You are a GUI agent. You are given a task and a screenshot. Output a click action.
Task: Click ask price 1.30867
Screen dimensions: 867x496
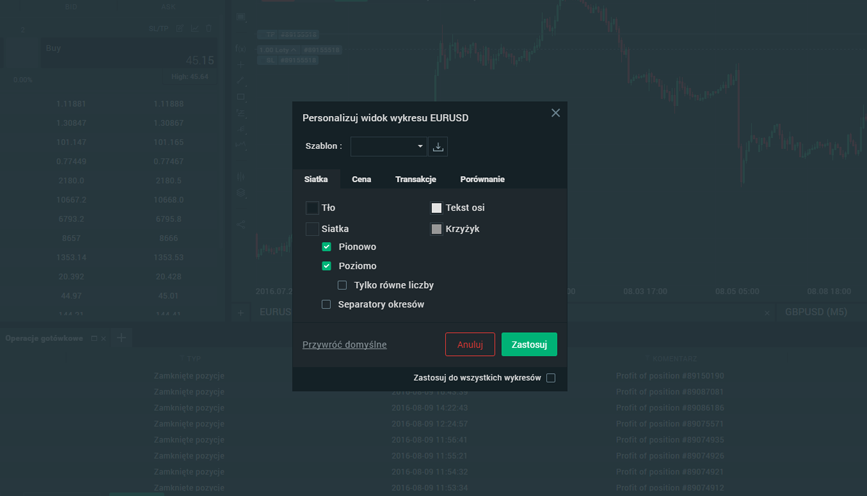[x=169, y=123]
